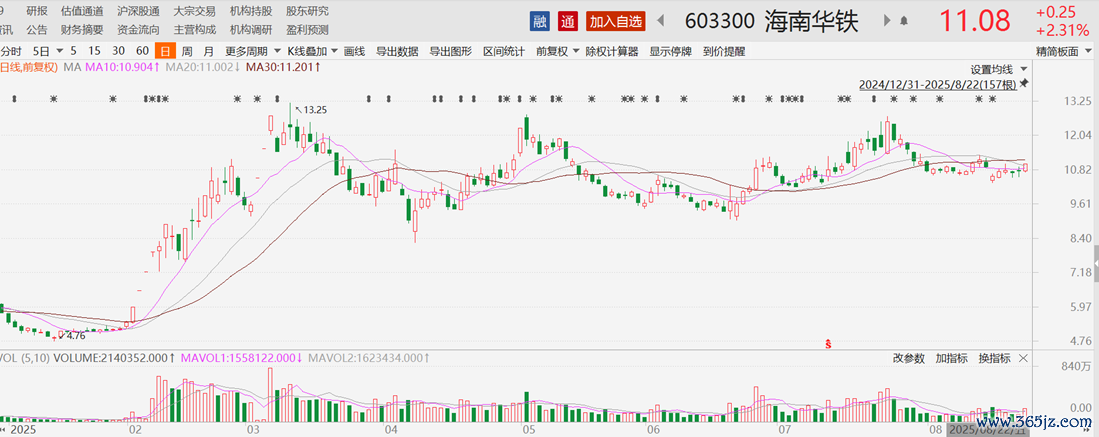Open the 财务摘要 menu item

pos(81,29)
